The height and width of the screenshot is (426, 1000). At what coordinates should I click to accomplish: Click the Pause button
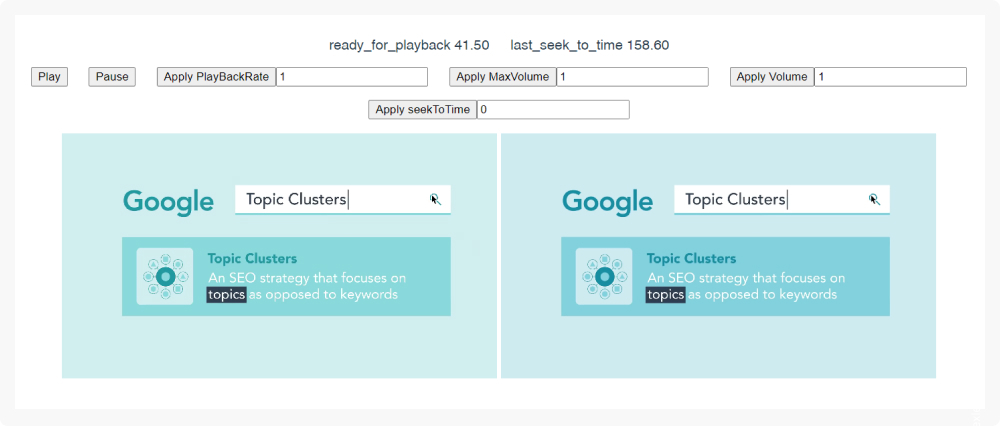tap(112, 77)
